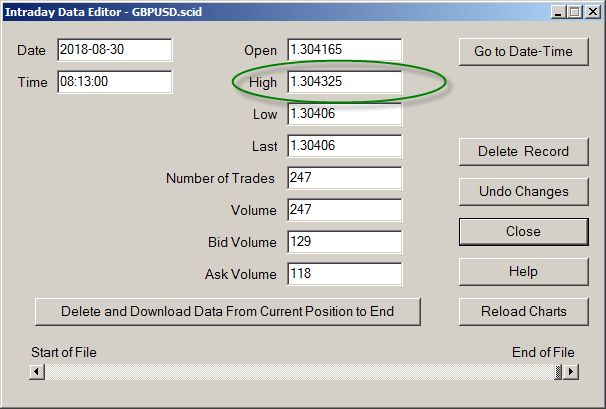Click the scrollbar right arrow near End of File
The width and height of the screenshot is (606, 409).
click(571, 372)
